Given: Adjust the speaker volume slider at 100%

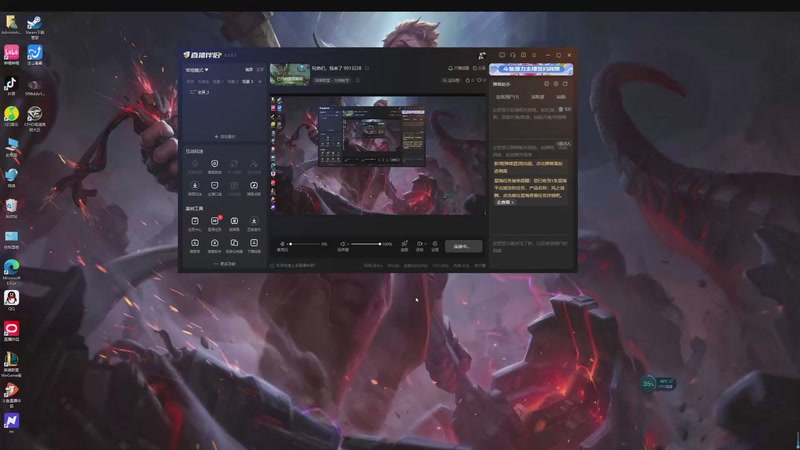Looking at the screenshot, I should click(365, 244).
